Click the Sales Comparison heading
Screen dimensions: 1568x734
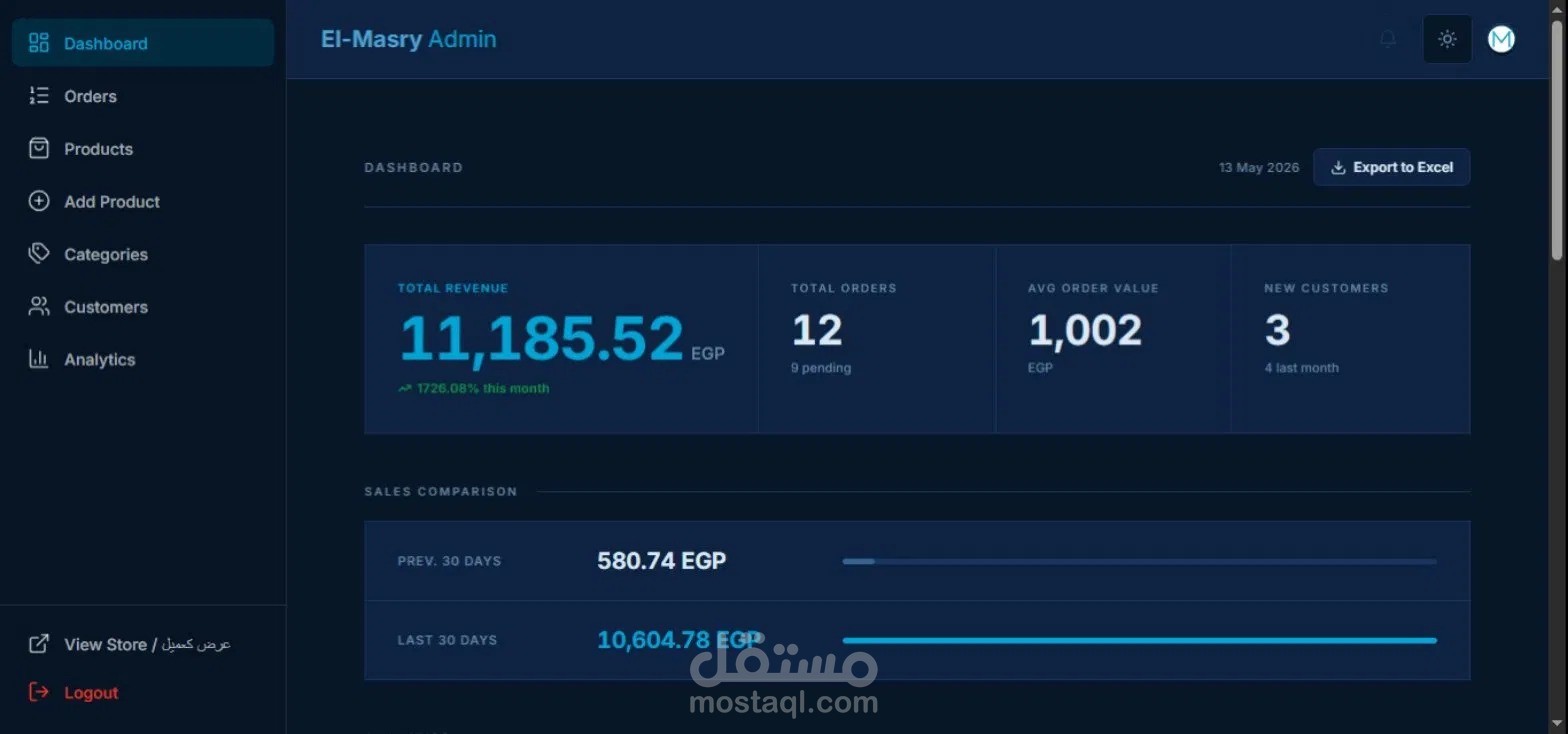pyautogui.click(x=441, y=491)
